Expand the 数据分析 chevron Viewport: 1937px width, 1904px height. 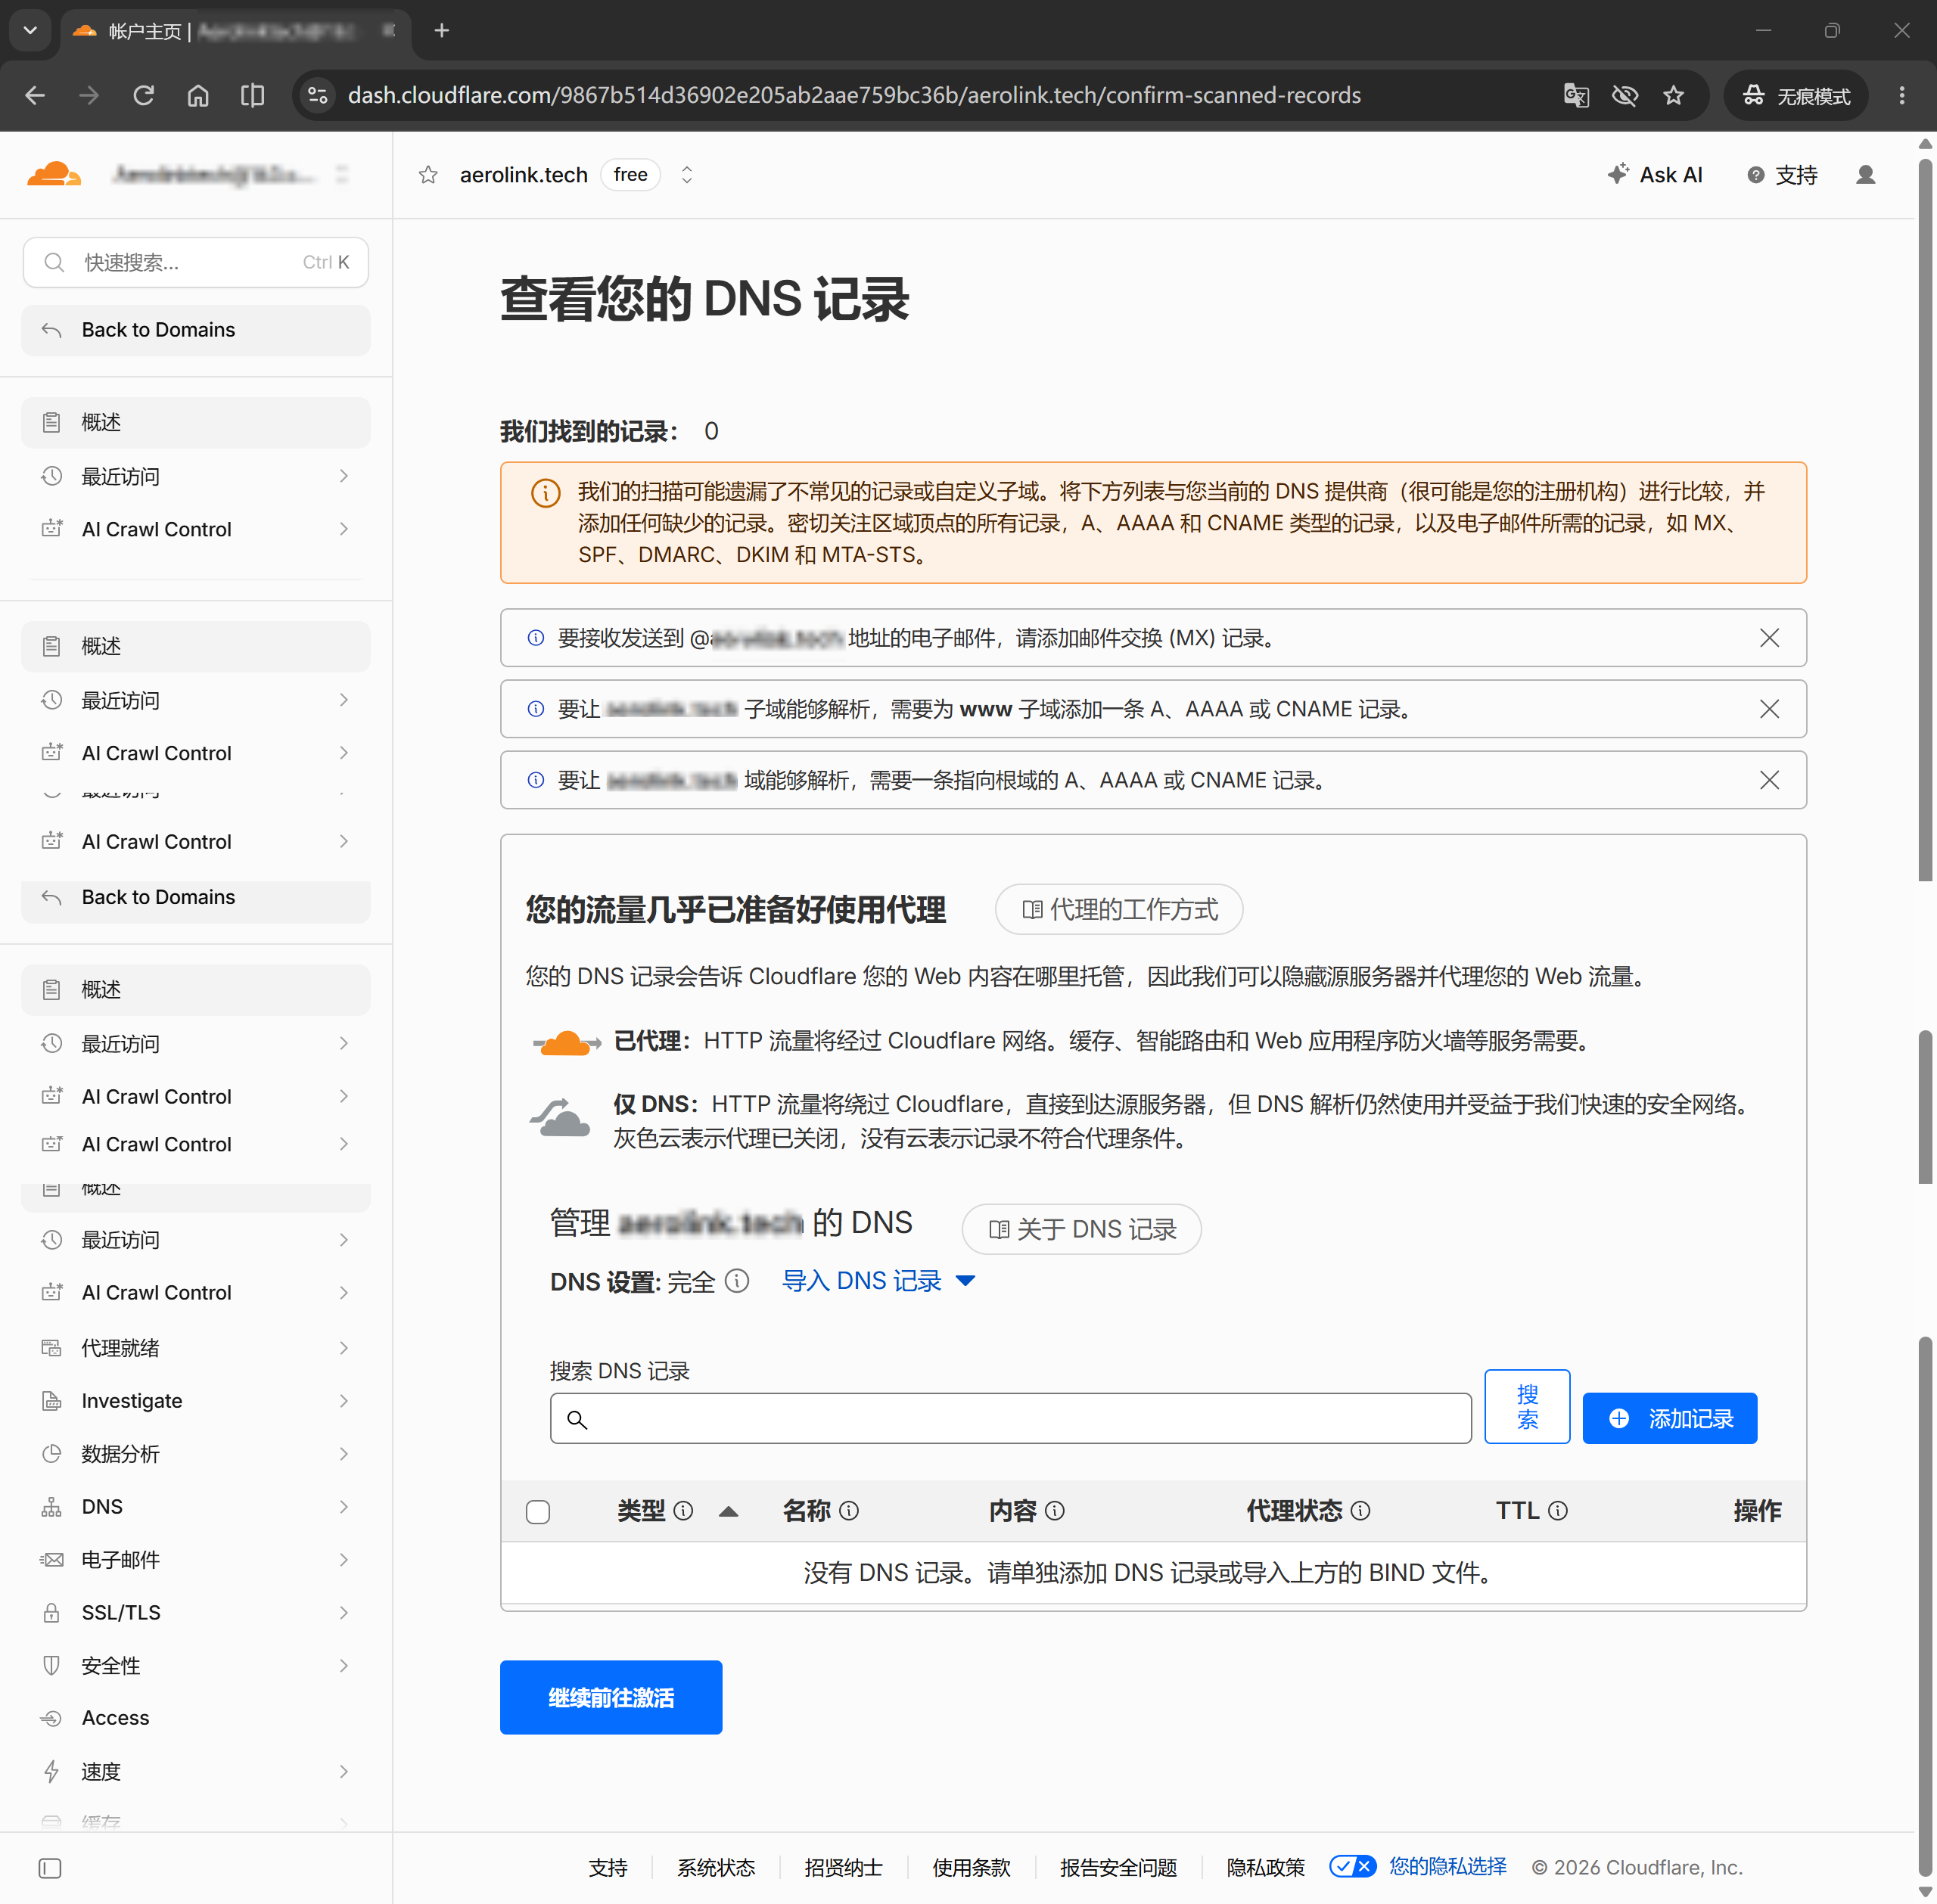(344, 1454)
